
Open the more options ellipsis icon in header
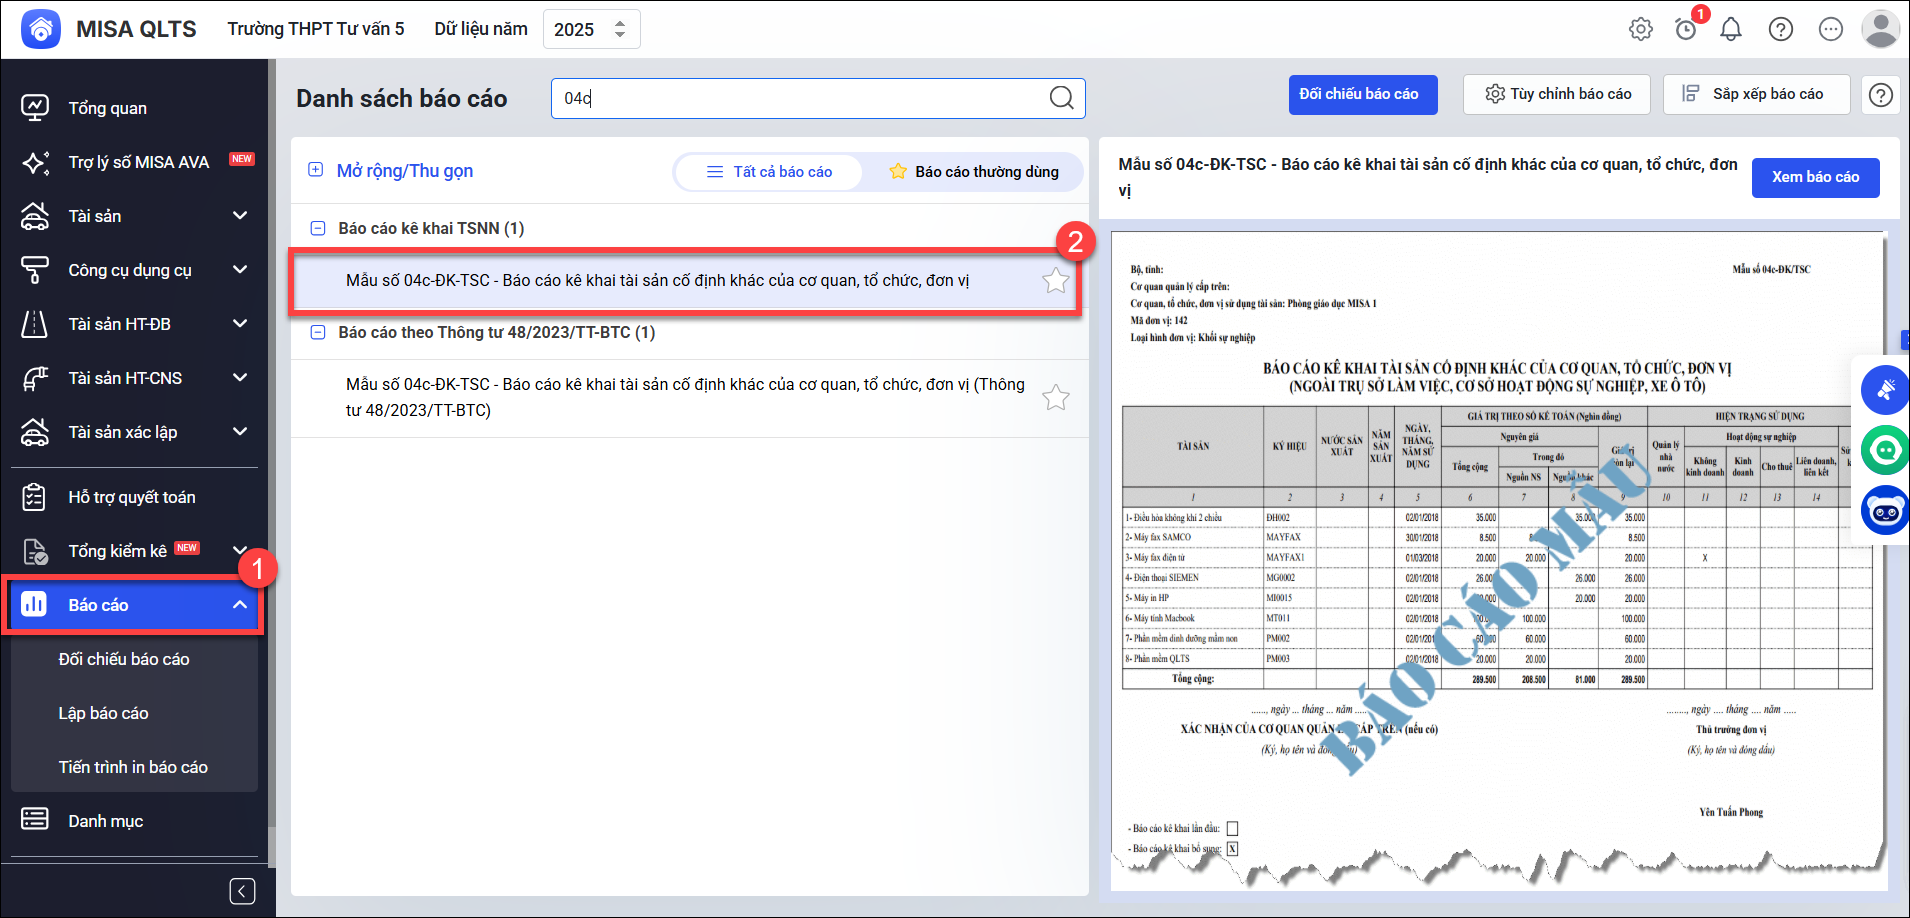click(x=1831, y=29)
